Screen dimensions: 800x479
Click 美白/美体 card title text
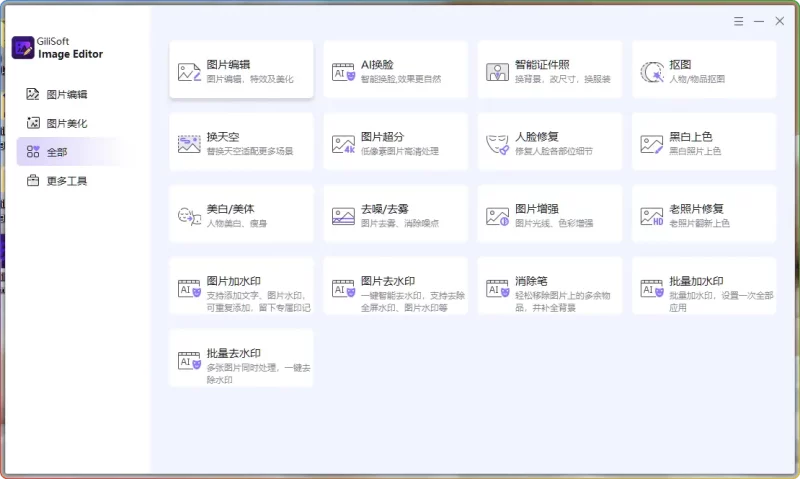(230, 209)
